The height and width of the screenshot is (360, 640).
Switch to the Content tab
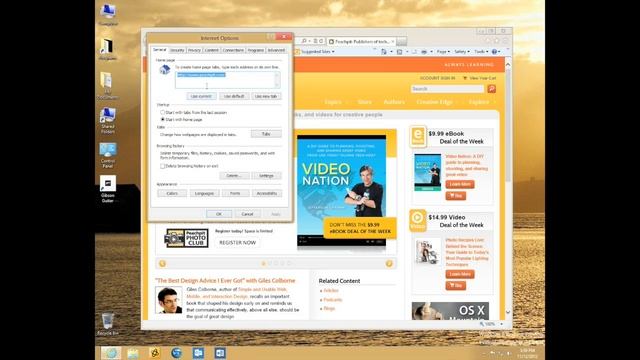coord(211,50)
